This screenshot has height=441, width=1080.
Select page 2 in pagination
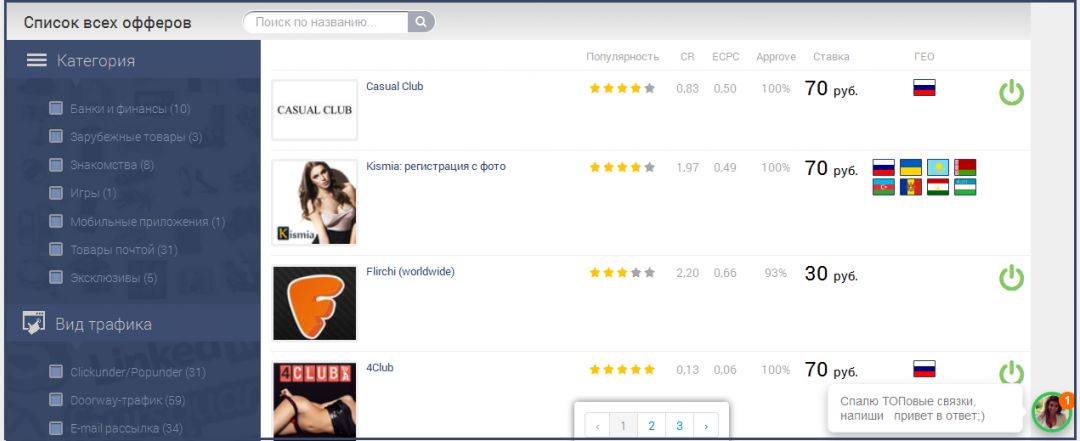pyautogui.click(x=652, y=426)
